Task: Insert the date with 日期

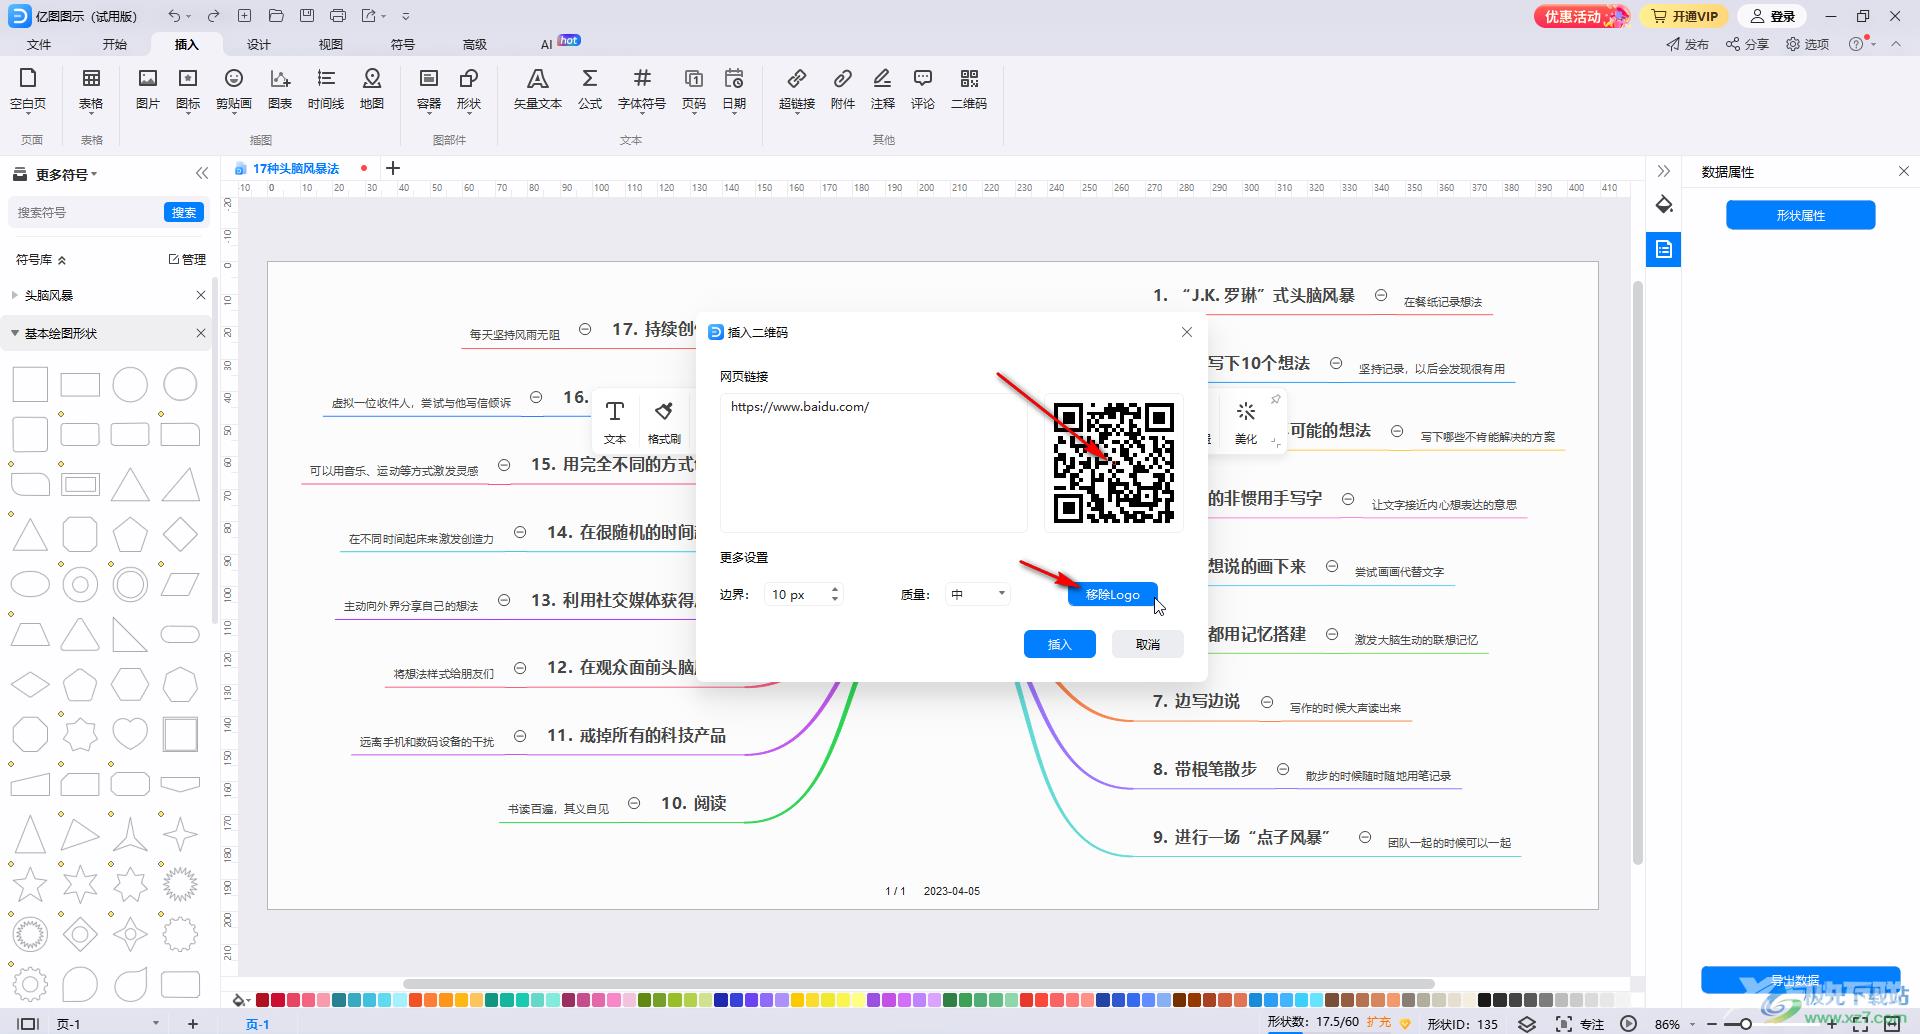Action: (x=734, y=89)
